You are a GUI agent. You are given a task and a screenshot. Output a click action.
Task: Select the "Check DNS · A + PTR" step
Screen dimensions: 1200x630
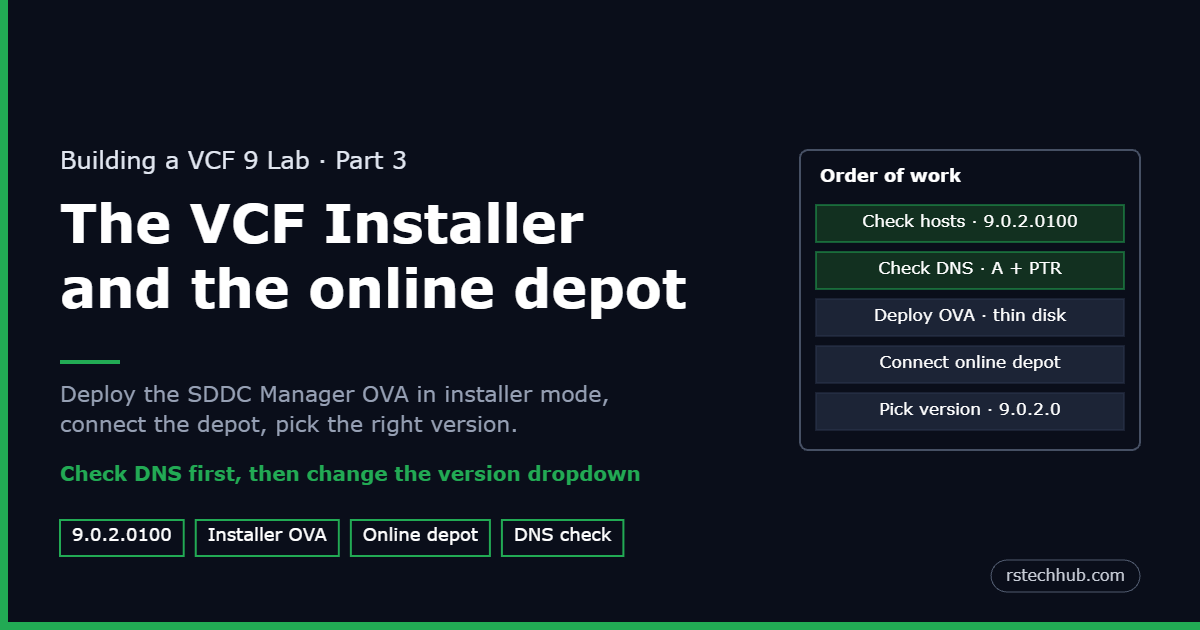970,270
